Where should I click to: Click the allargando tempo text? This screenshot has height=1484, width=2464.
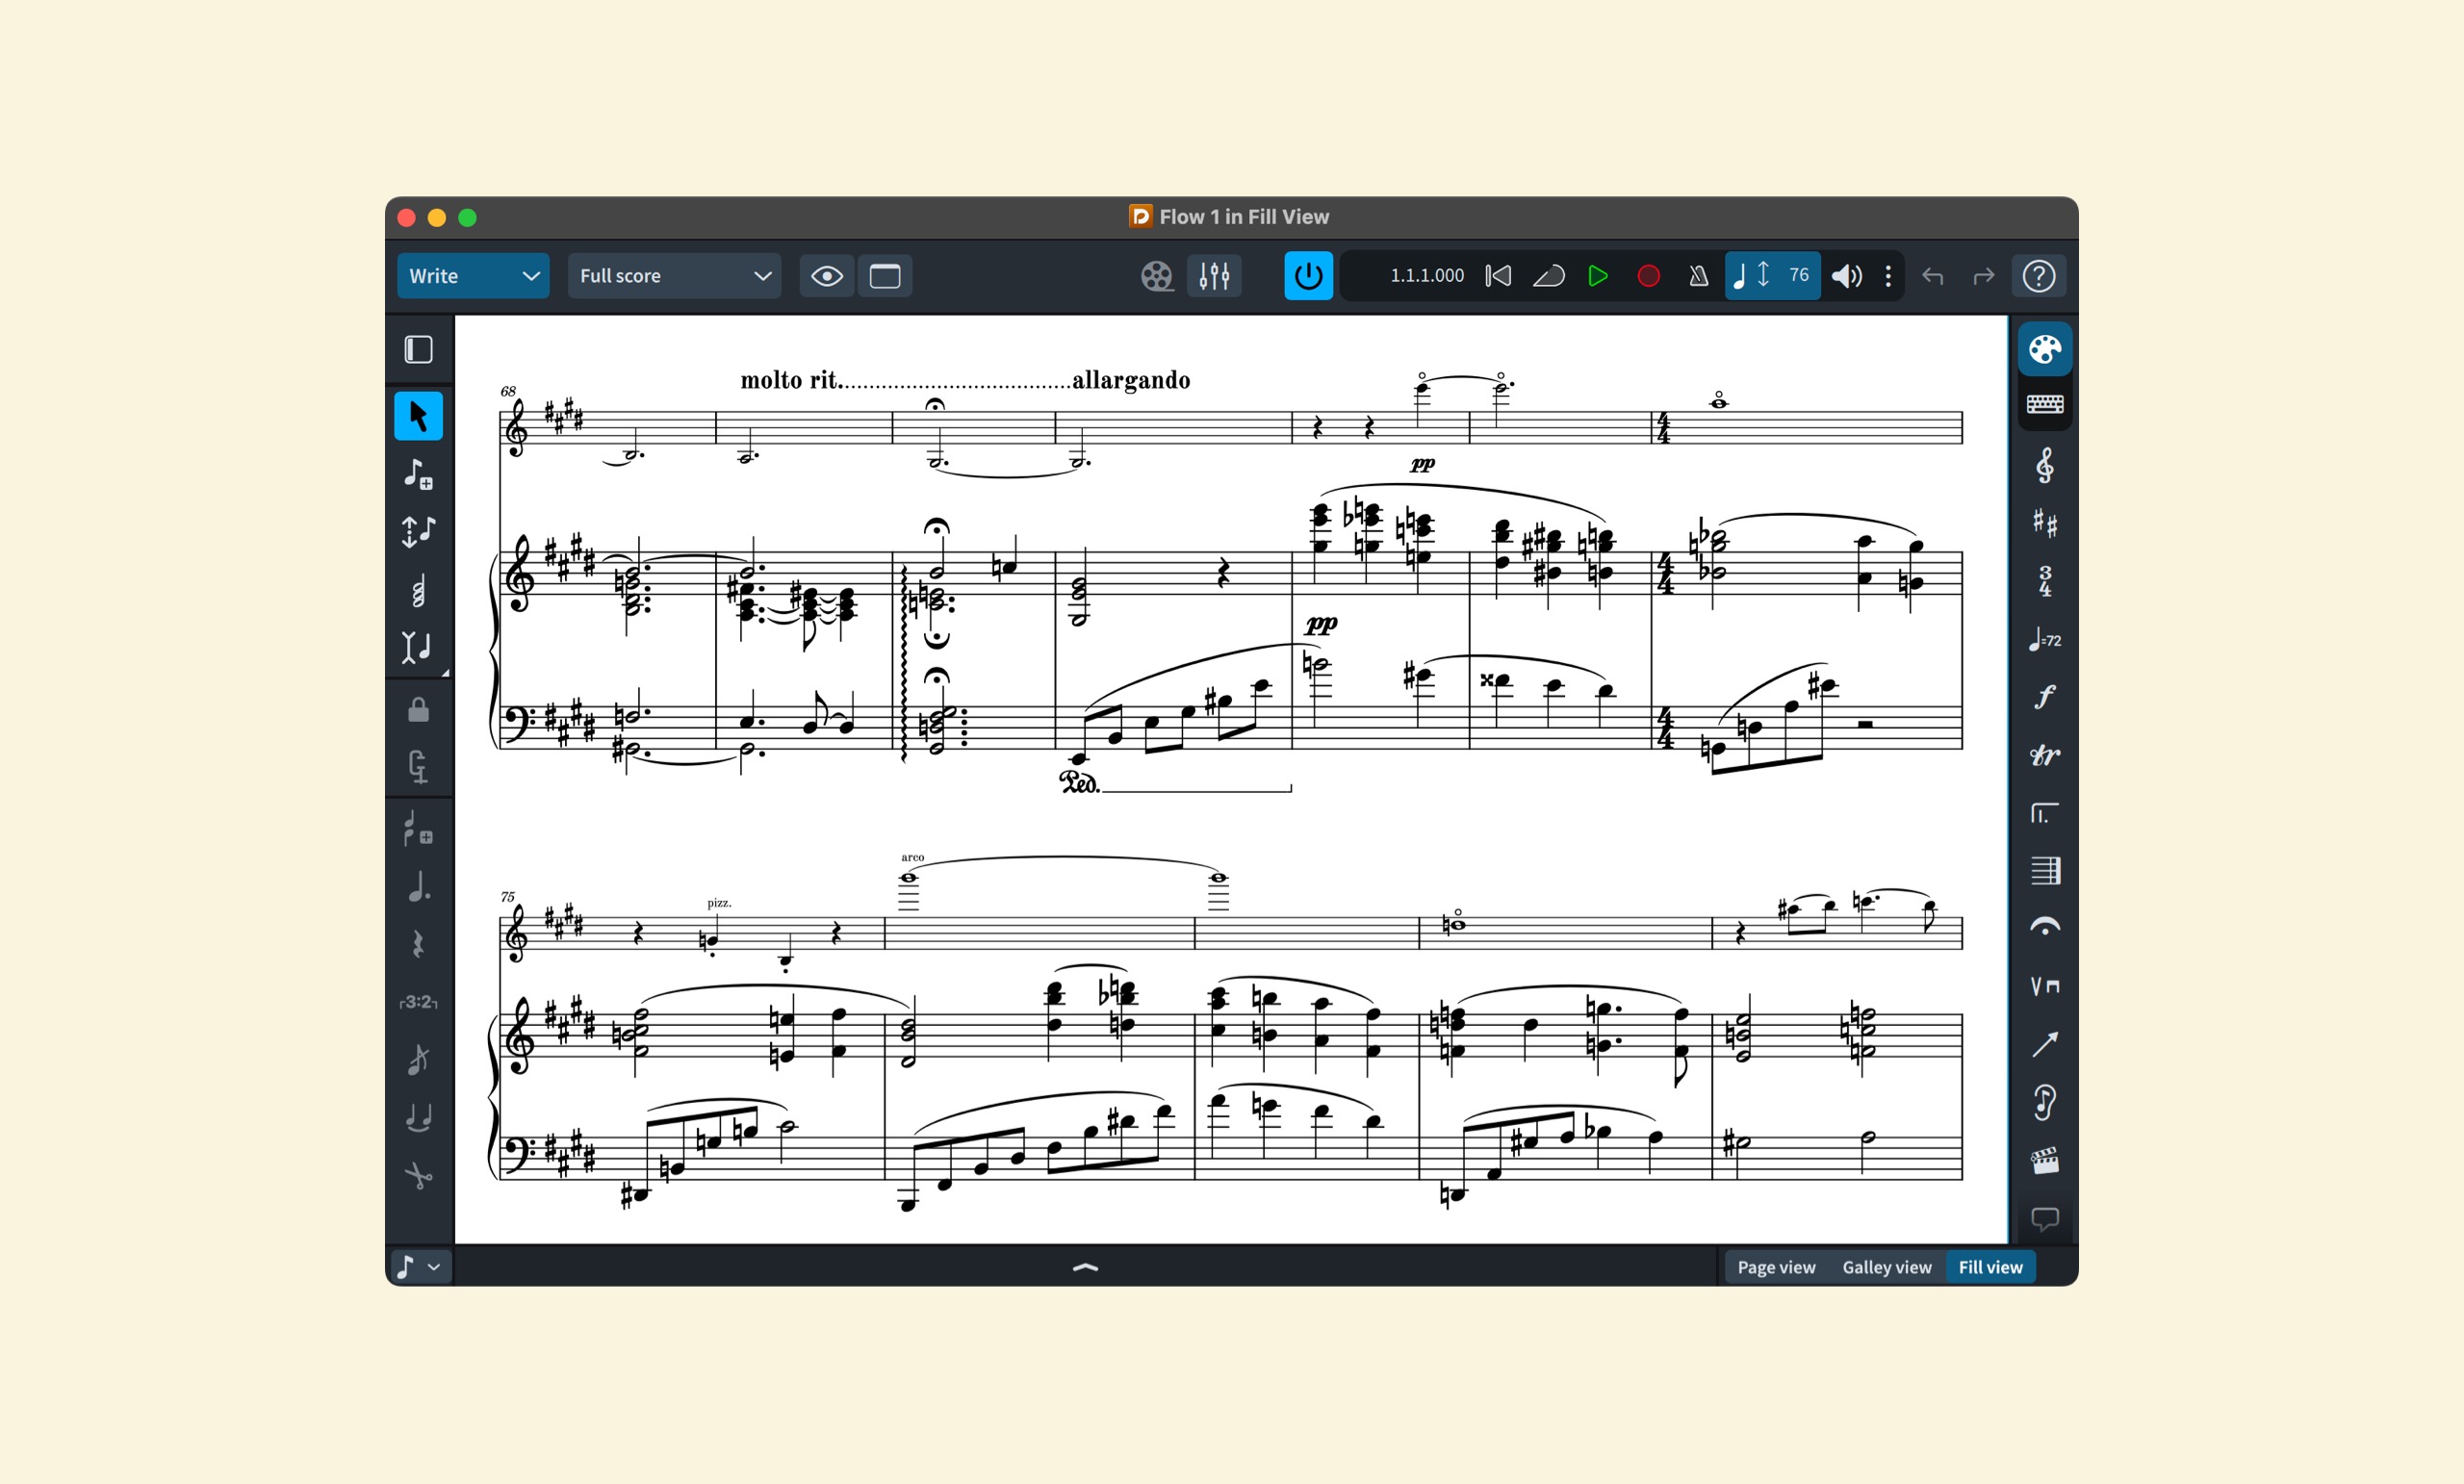click(1131, 380)
